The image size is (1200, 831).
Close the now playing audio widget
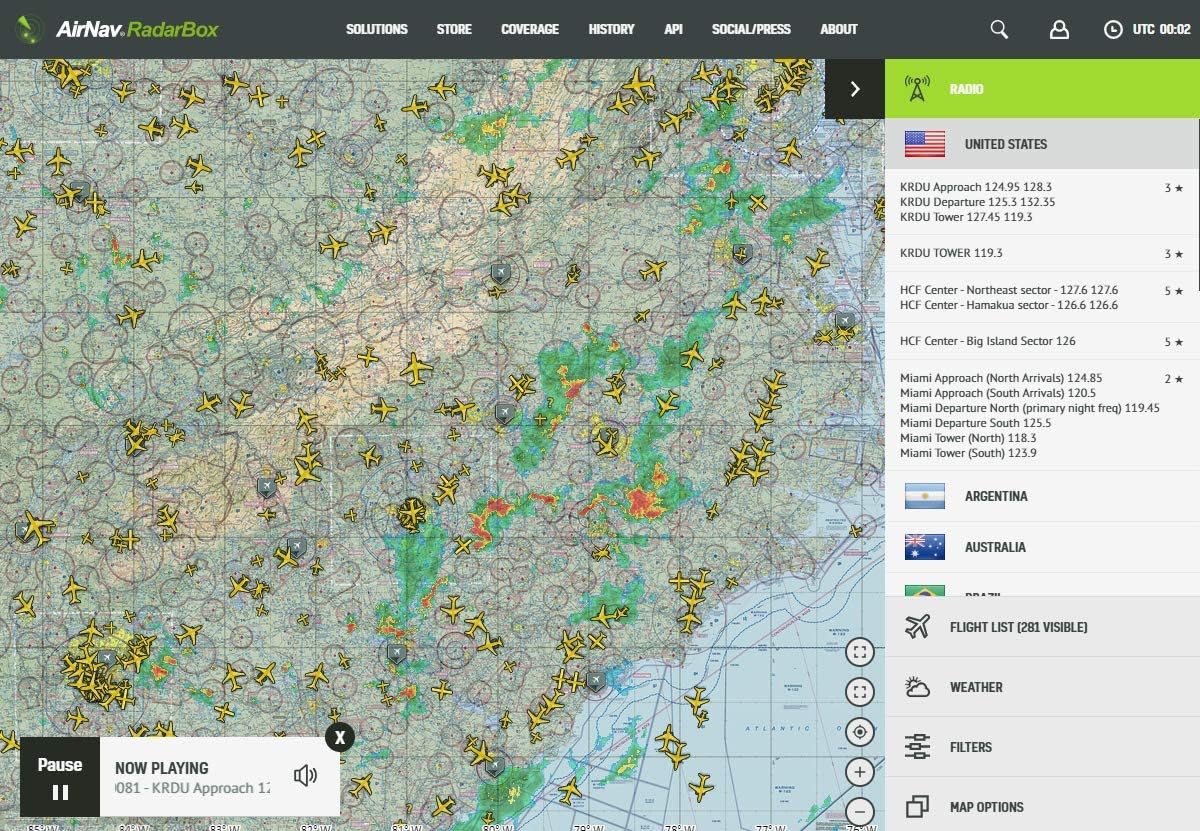(x=340, y=738)
